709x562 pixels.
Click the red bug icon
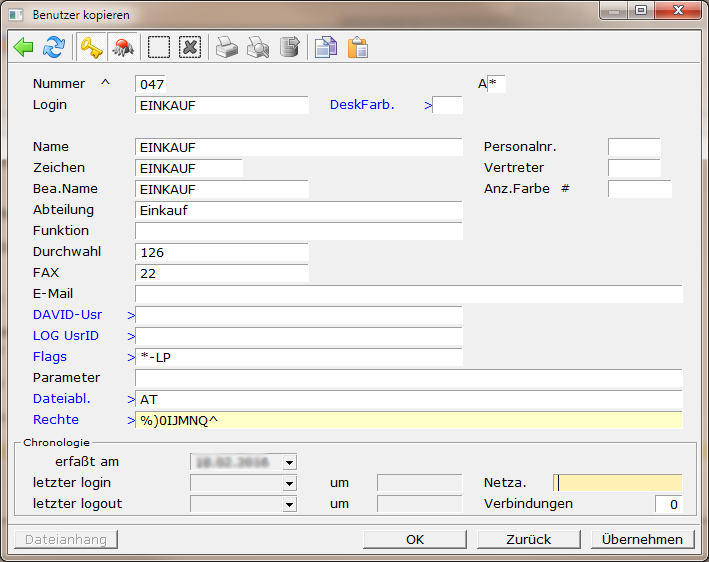(123, 47)
